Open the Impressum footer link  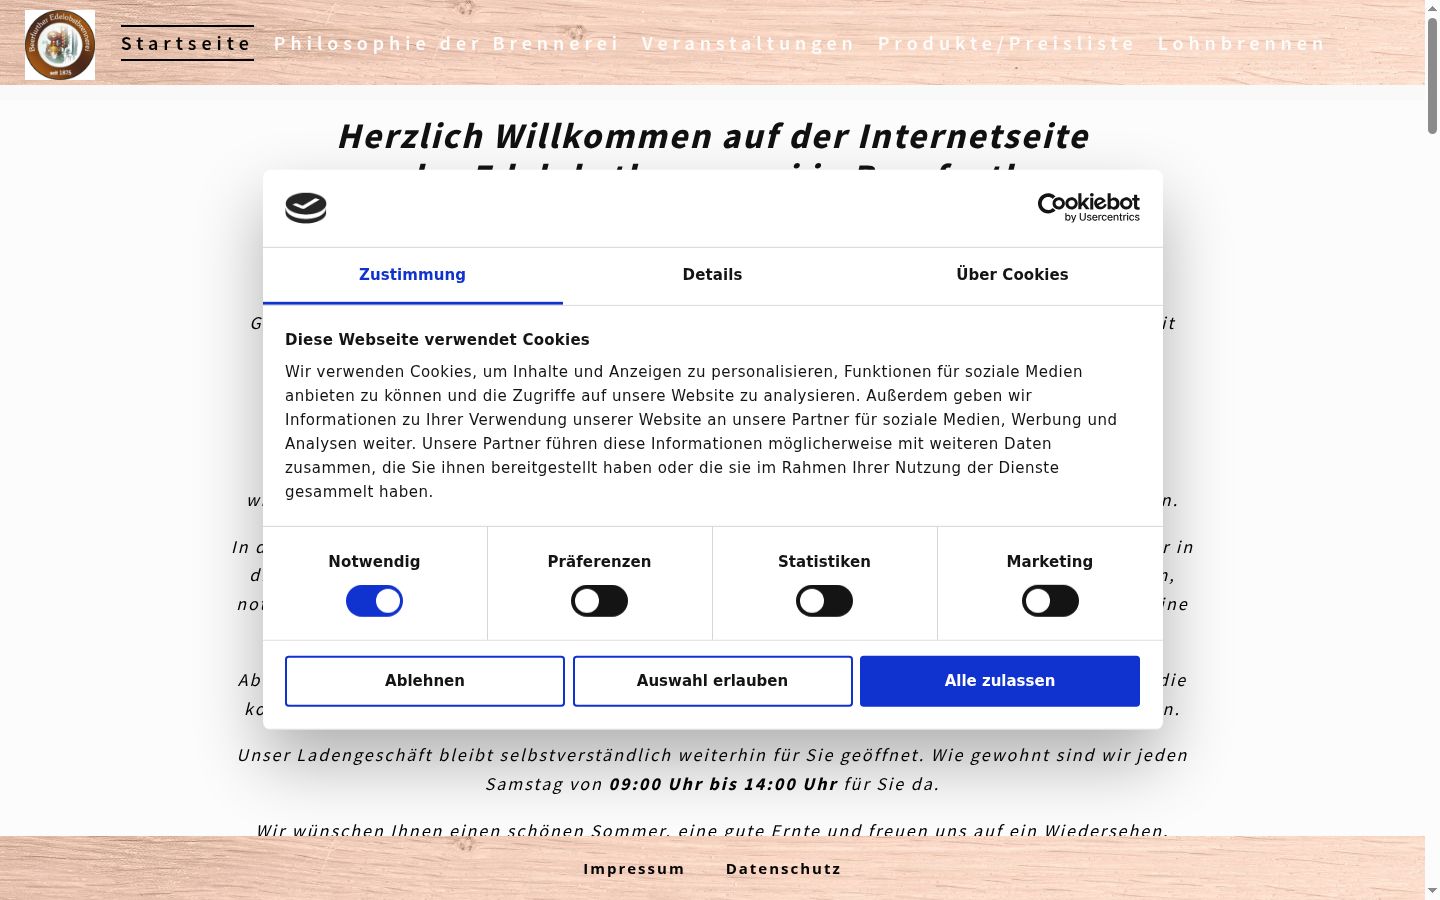(634, 869)
